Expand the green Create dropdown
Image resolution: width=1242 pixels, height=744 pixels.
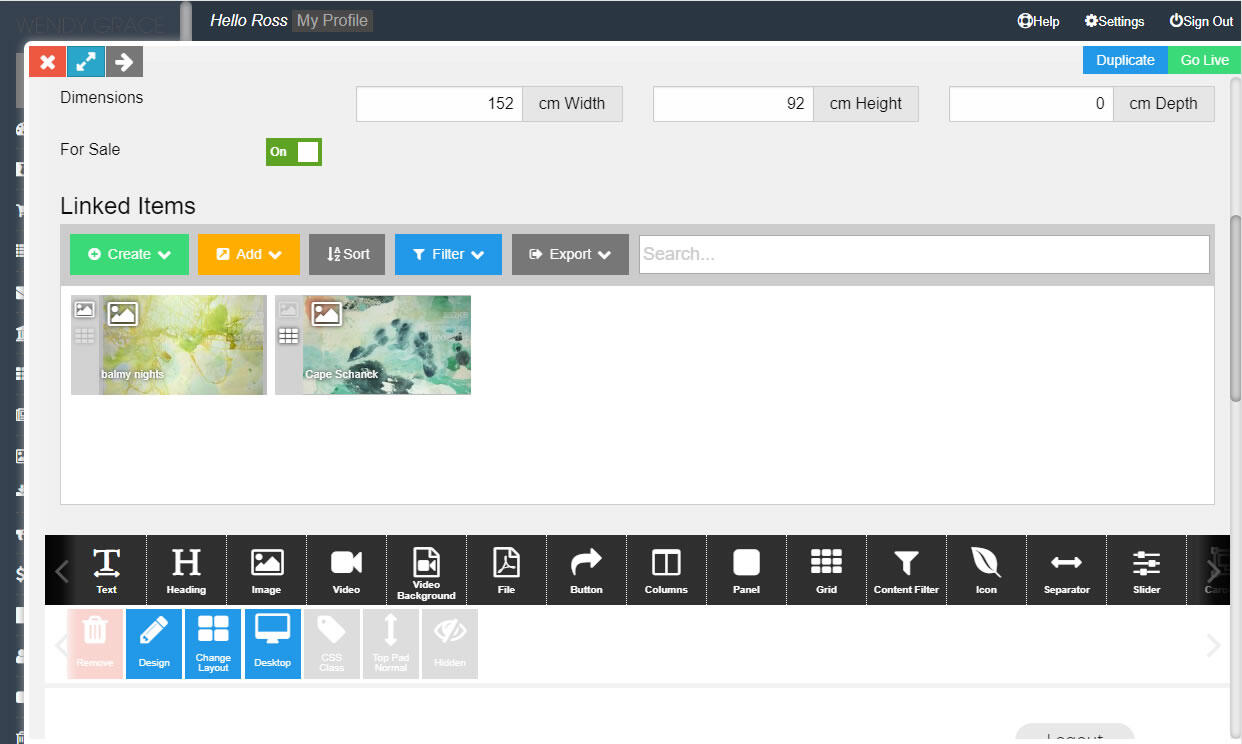(x=129, y=254)
